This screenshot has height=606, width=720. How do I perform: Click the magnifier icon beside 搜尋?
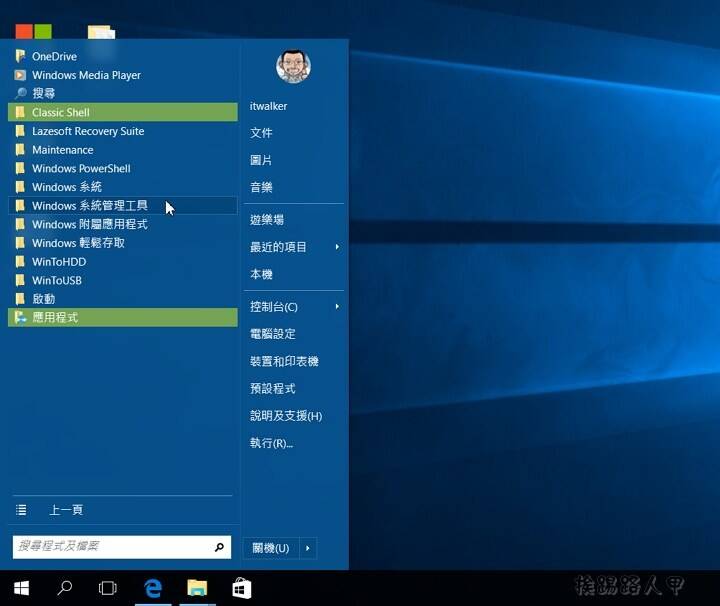[20, 93]
